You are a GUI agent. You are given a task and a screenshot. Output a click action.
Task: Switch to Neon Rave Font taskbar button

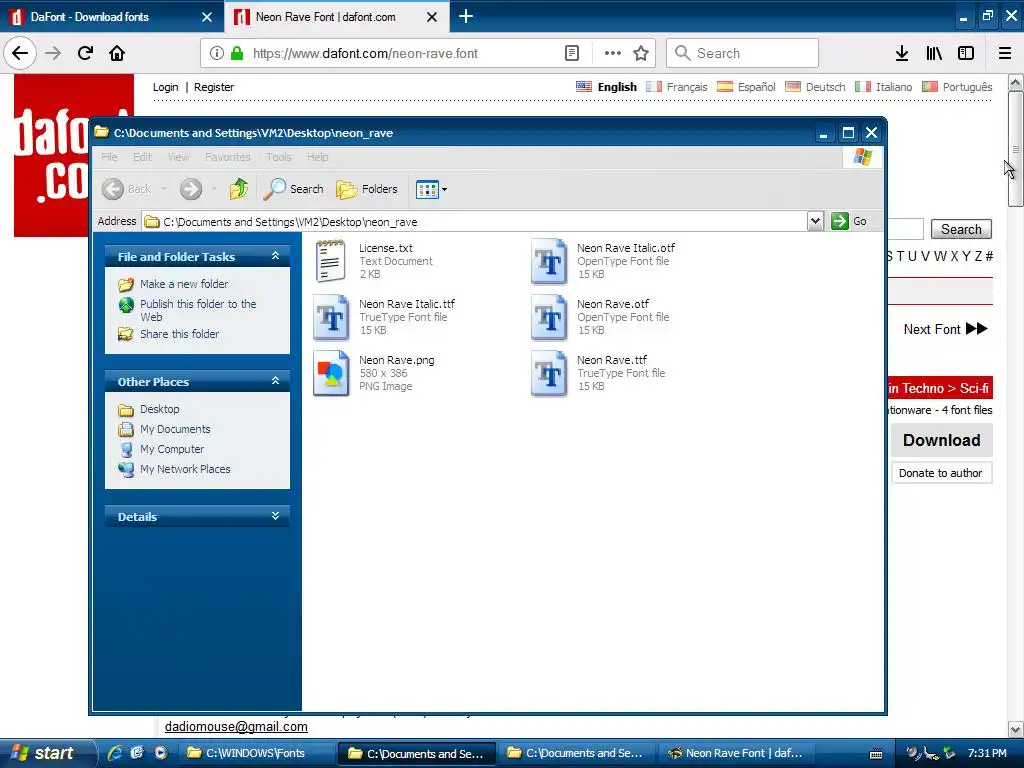point(735,753)
